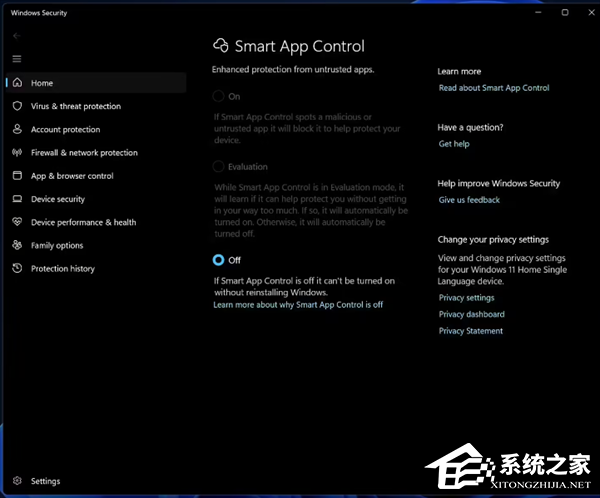Click the Protection history clock icon
Viewport: 600px width, 498px height.
pos(17,268)
